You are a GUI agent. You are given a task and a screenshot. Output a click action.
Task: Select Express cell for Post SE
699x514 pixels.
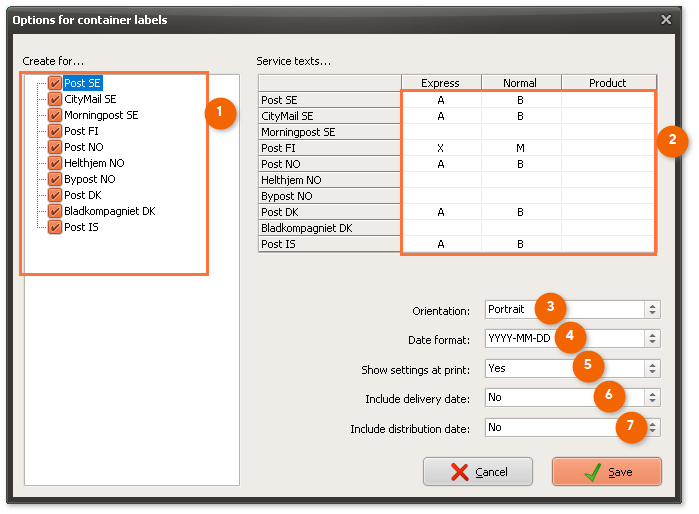tap(441, 100)
